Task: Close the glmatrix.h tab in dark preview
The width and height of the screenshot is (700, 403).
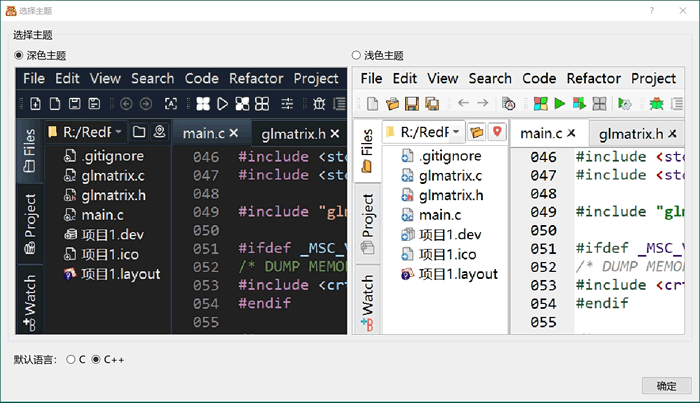Action: coord(335,133)
